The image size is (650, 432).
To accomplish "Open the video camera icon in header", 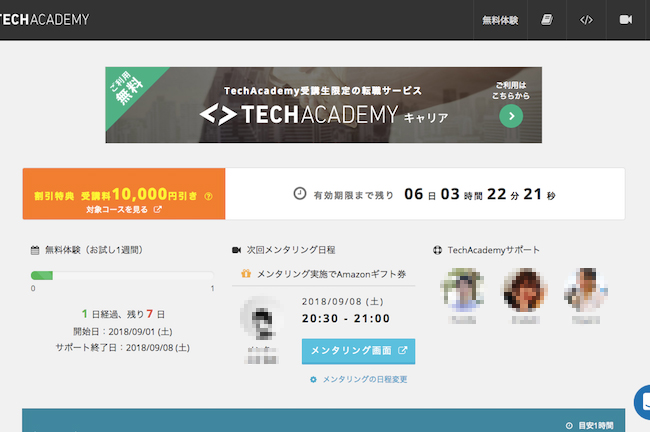I will click(x=626, y=19).
